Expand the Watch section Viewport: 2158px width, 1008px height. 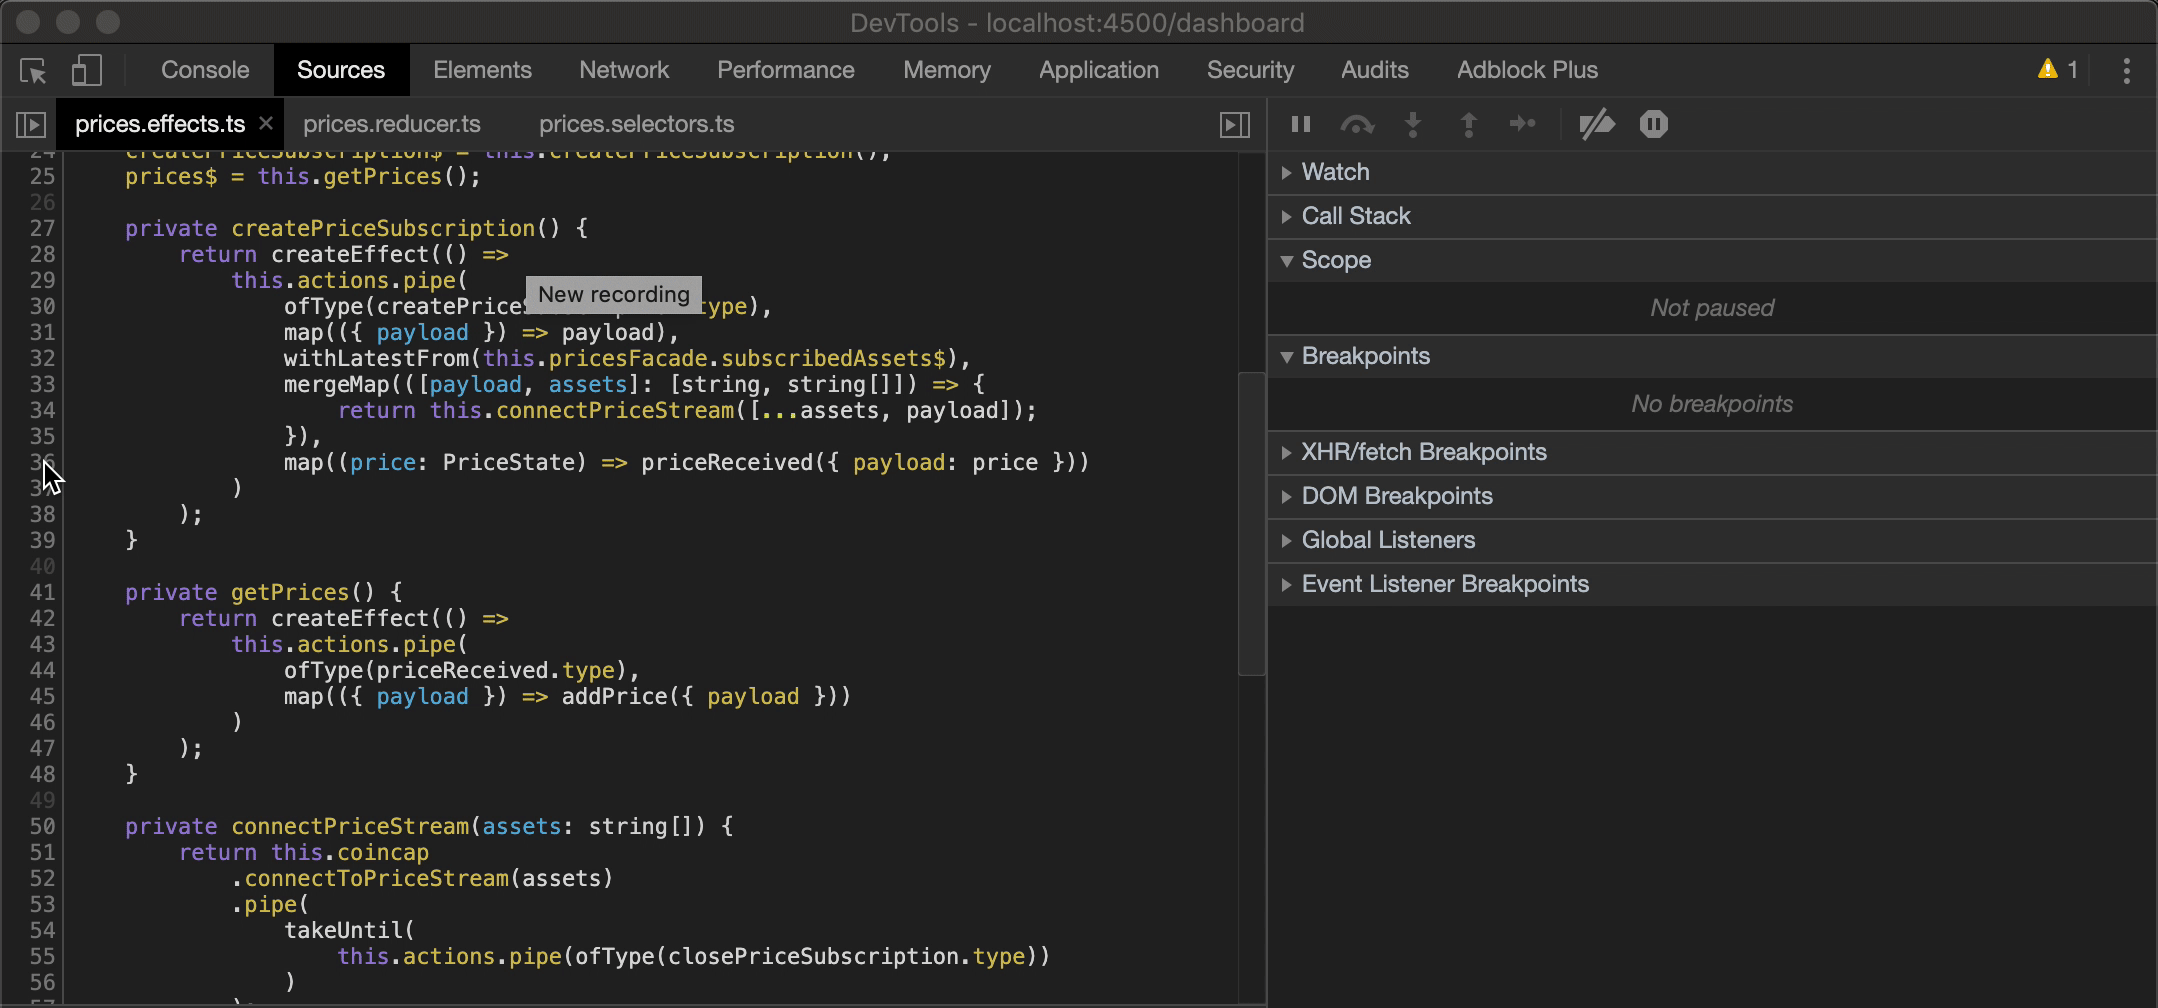pos(1335,172)
